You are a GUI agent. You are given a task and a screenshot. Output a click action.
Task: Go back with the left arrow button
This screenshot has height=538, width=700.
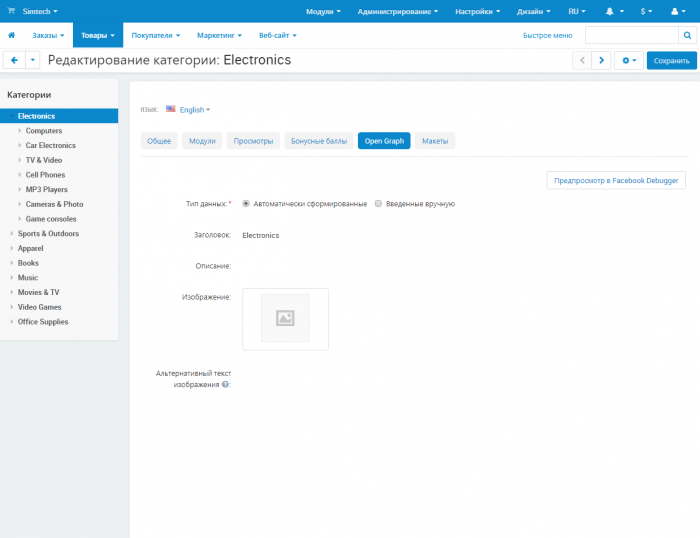click(x=14, y=60)
